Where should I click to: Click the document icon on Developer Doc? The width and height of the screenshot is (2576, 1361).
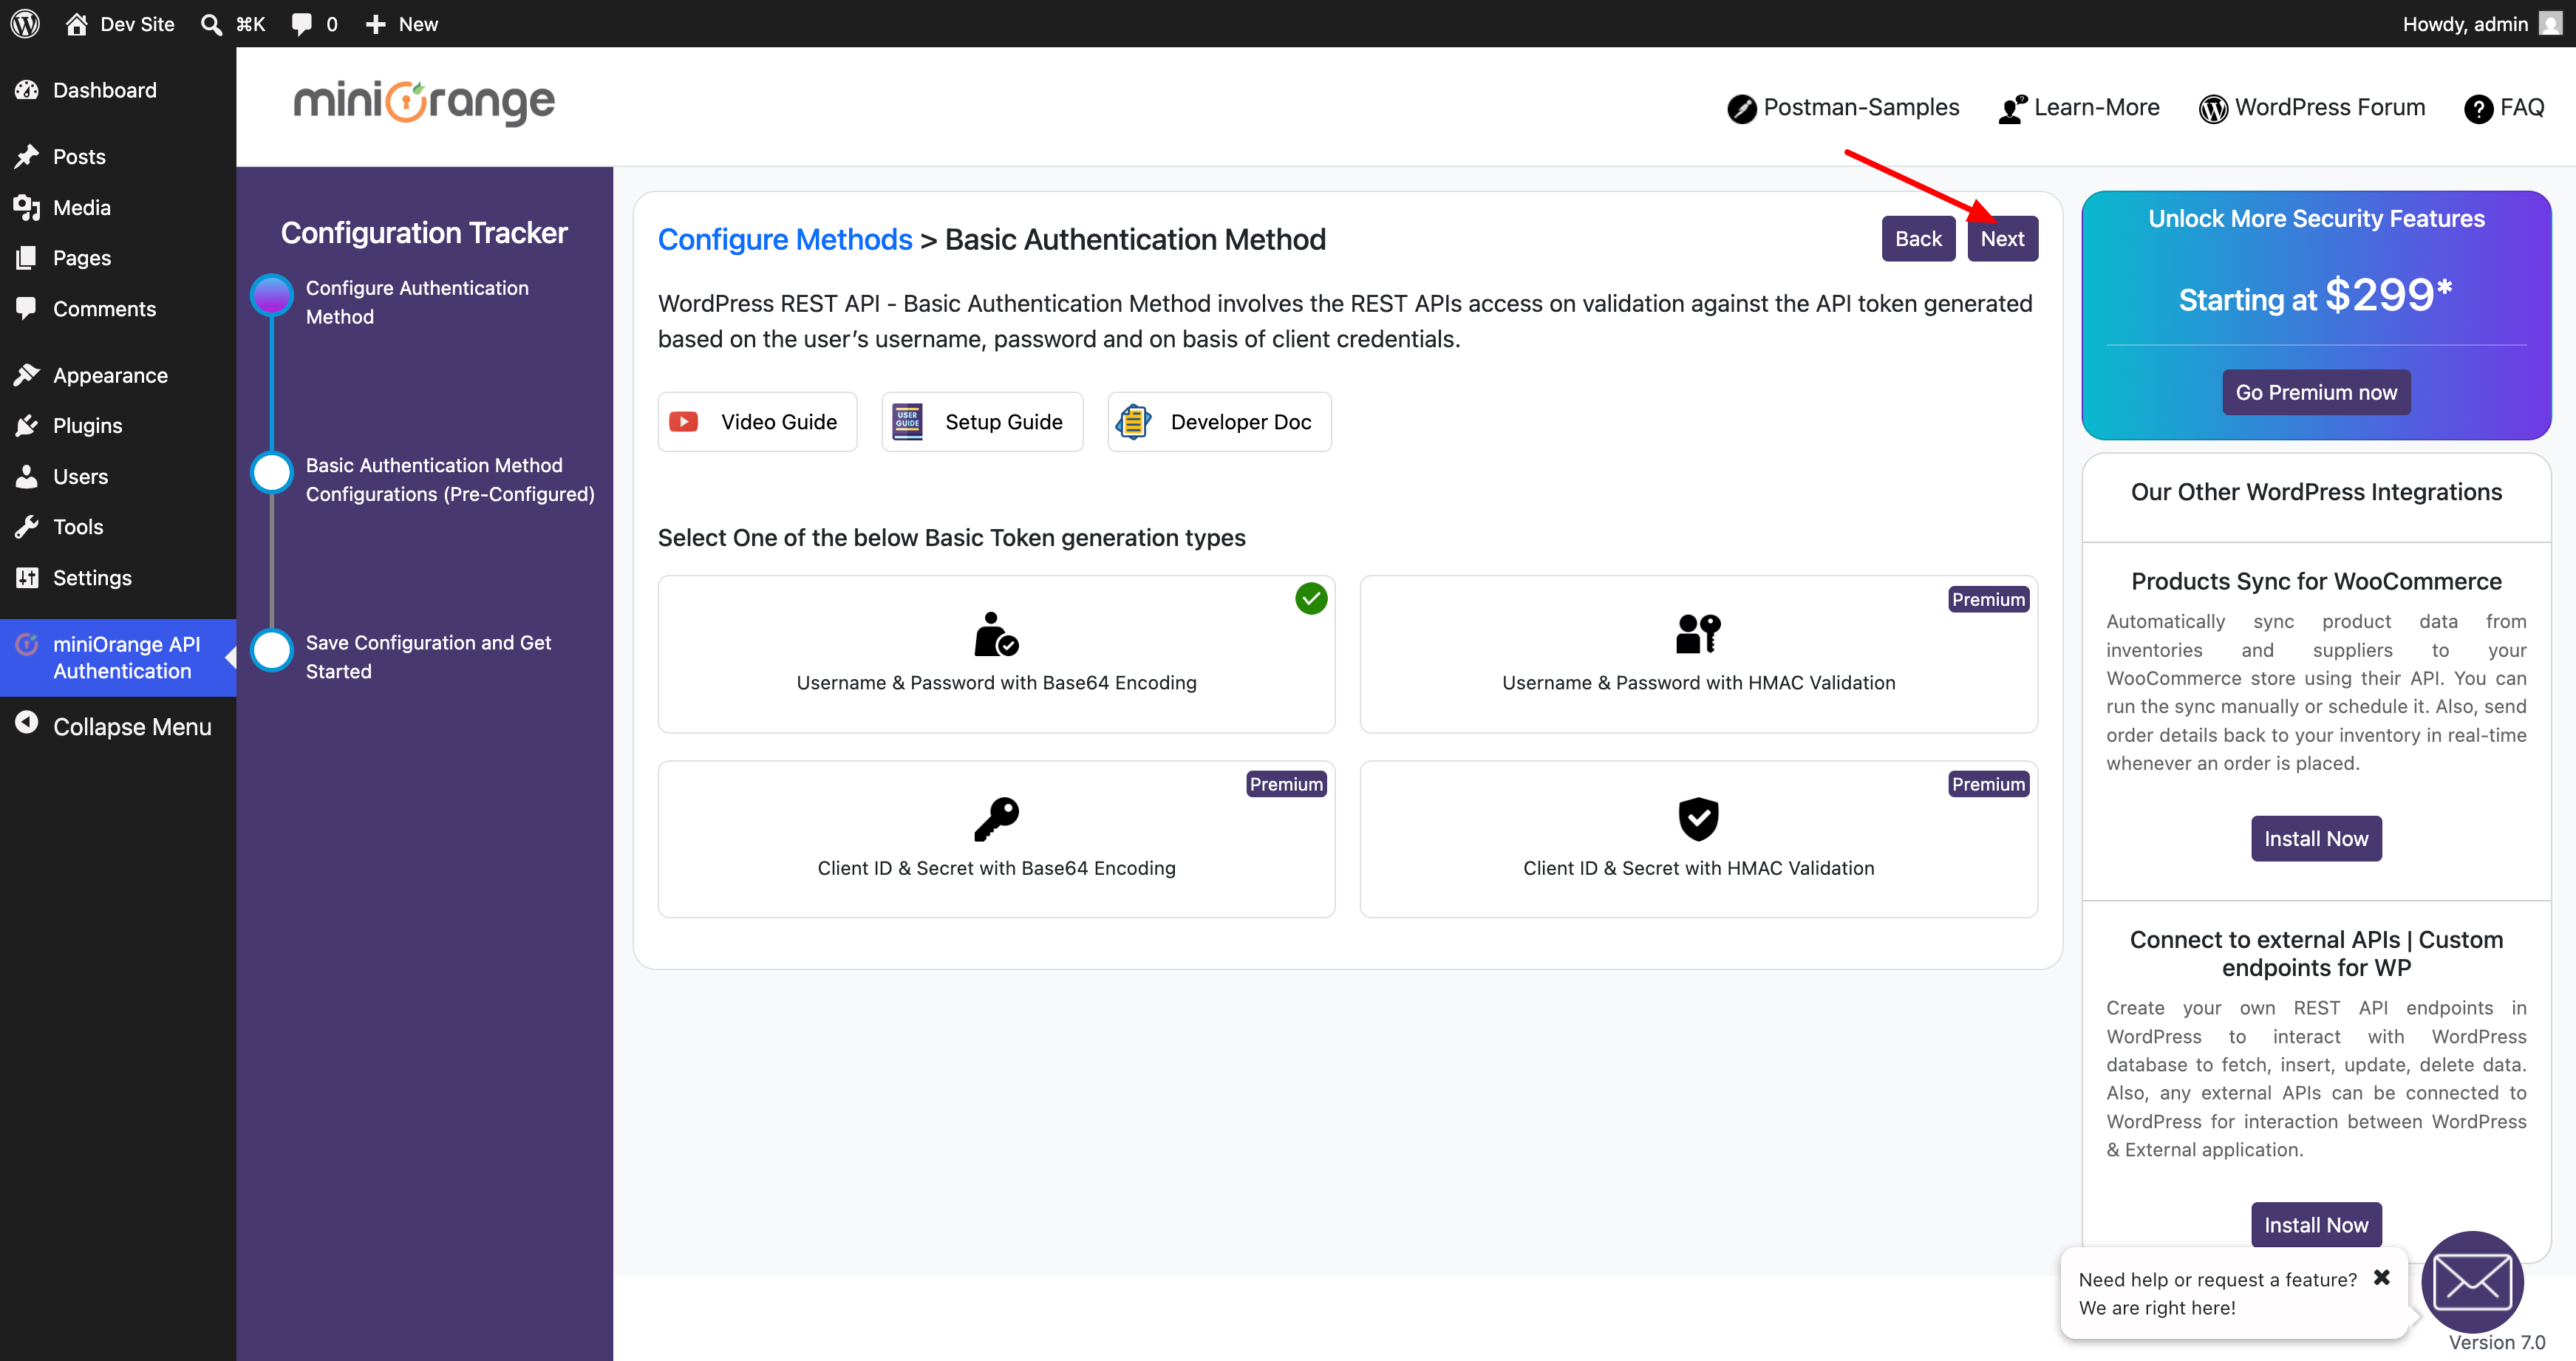pos(1133,422)
